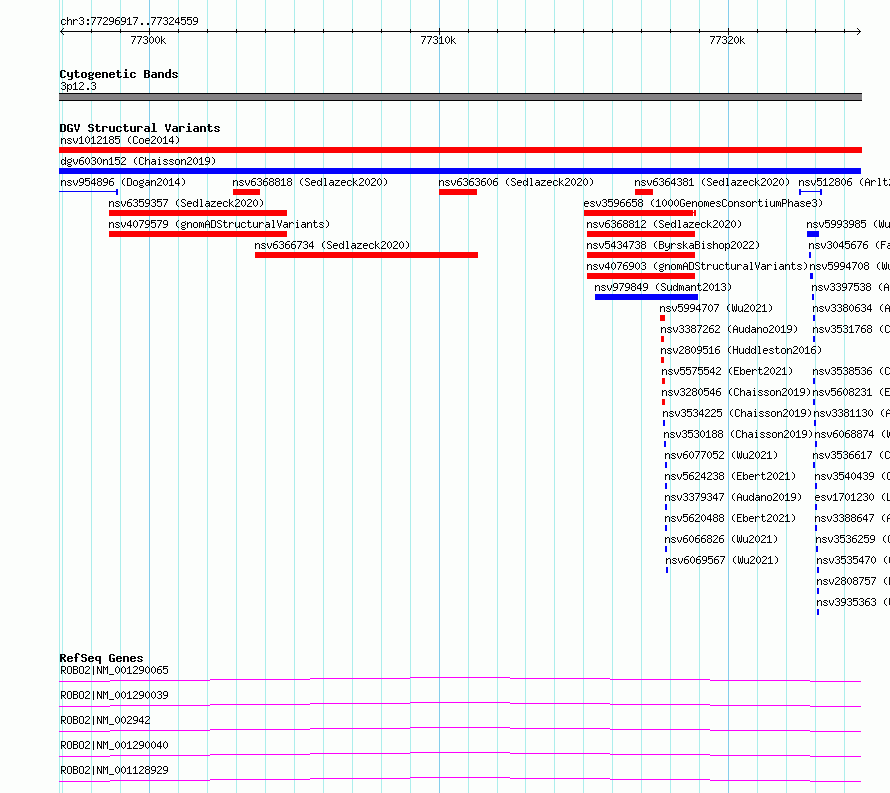This screenshot has height=793, width=890.
Task: Select ROBO2|NM_002942 transcript label
Action: tap(106, 720)
